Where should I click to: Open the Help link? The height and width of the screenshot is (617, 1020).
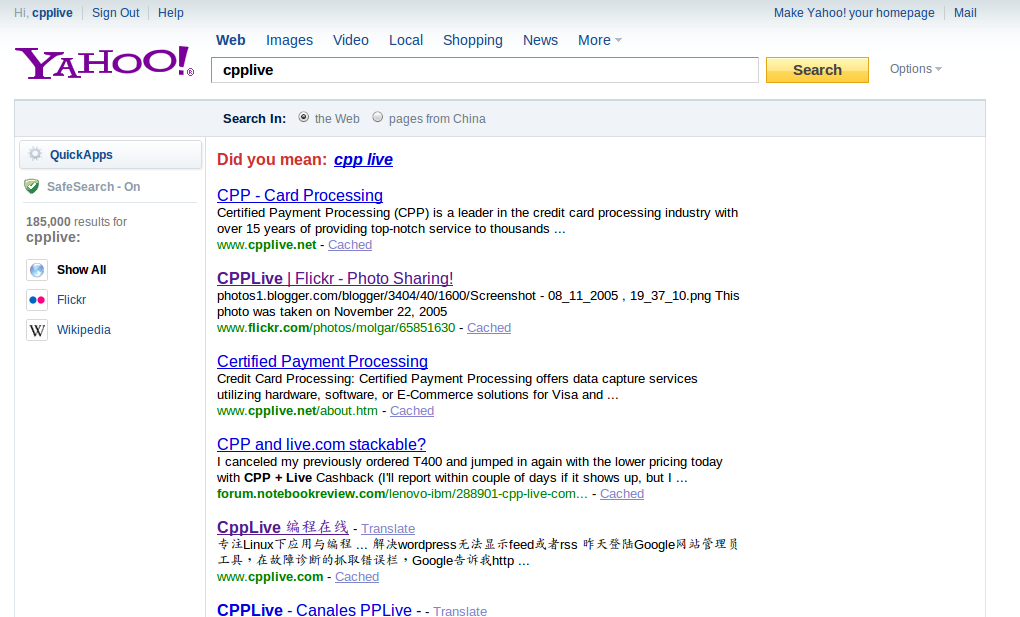click(x=171, y=13)
